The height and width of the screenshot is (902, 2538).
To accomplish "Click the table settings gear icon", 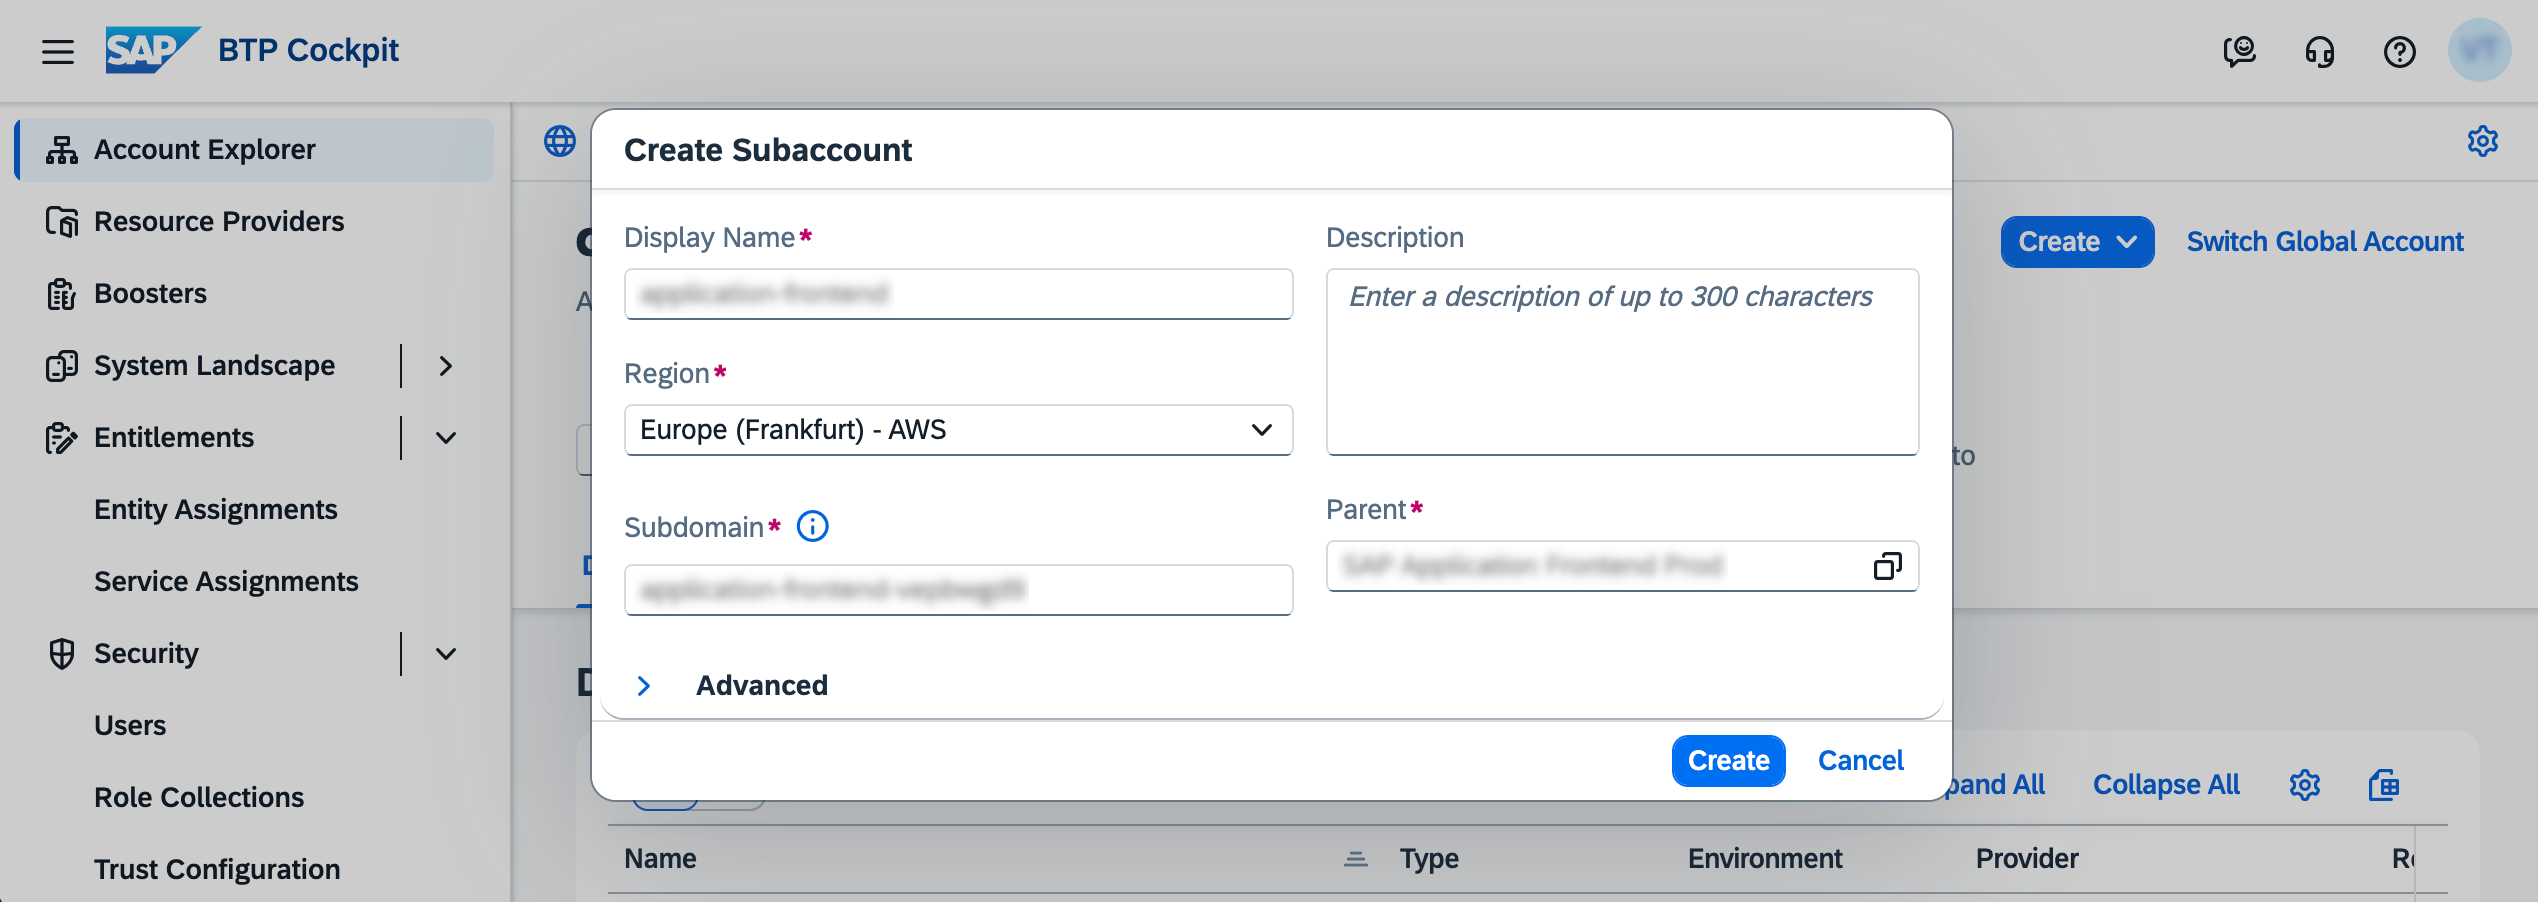I will (2304, 785).
